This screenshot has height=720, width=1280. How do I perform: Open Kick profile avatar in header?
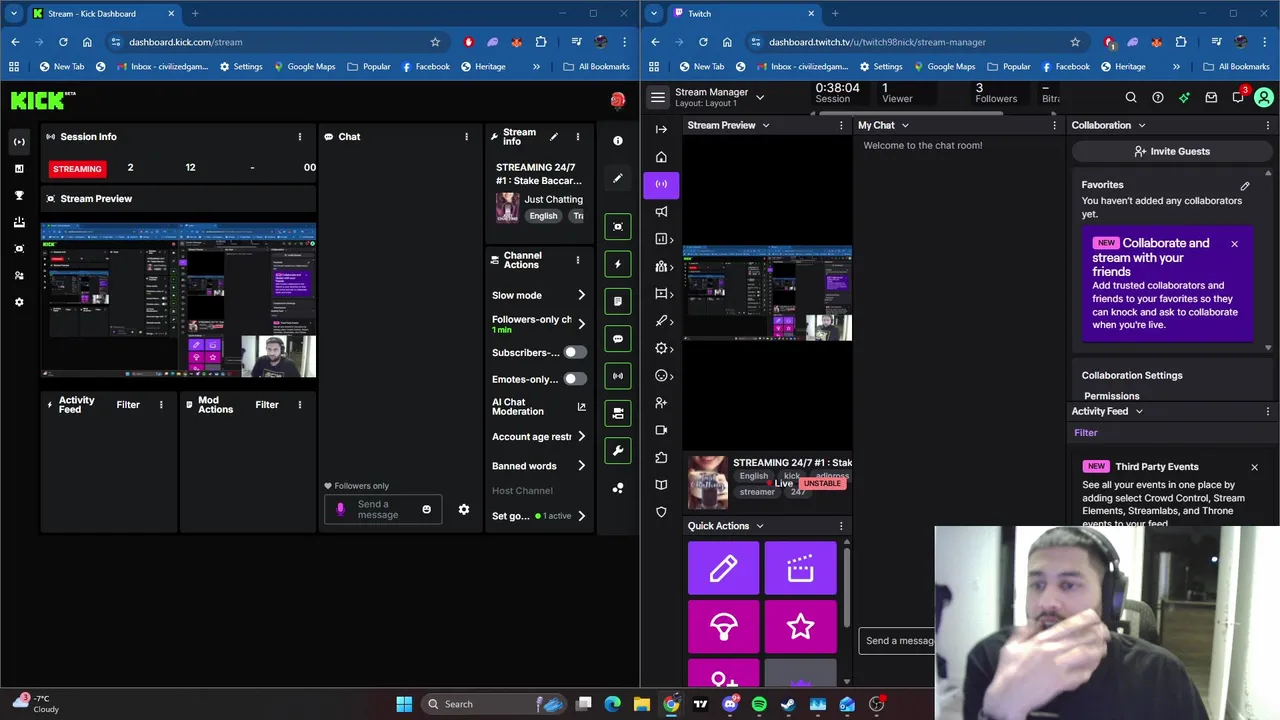pyautogui.click(x=618, y=100)
